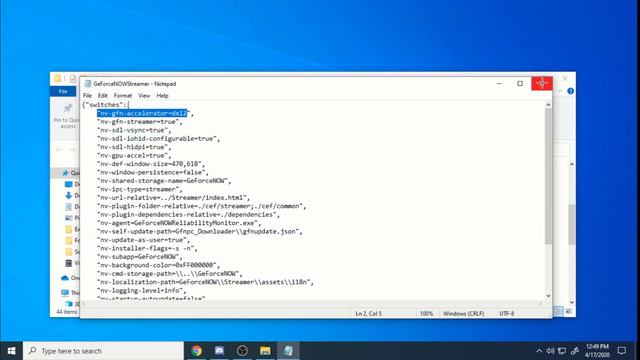Viewport: 640px width, 360px height.
Task: Open OBS Studio from the taskbar
Action: pos(242,351)
